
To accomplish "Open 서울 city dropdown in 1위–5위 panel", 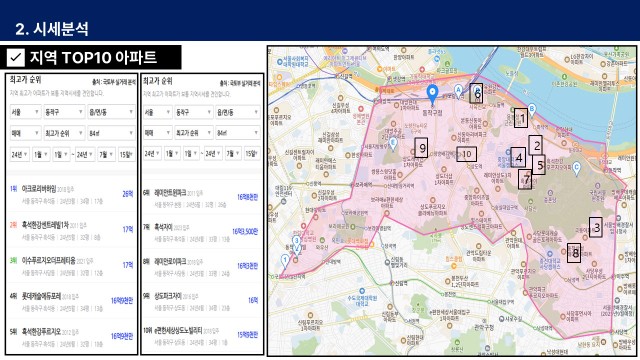I will click(25, 111).
